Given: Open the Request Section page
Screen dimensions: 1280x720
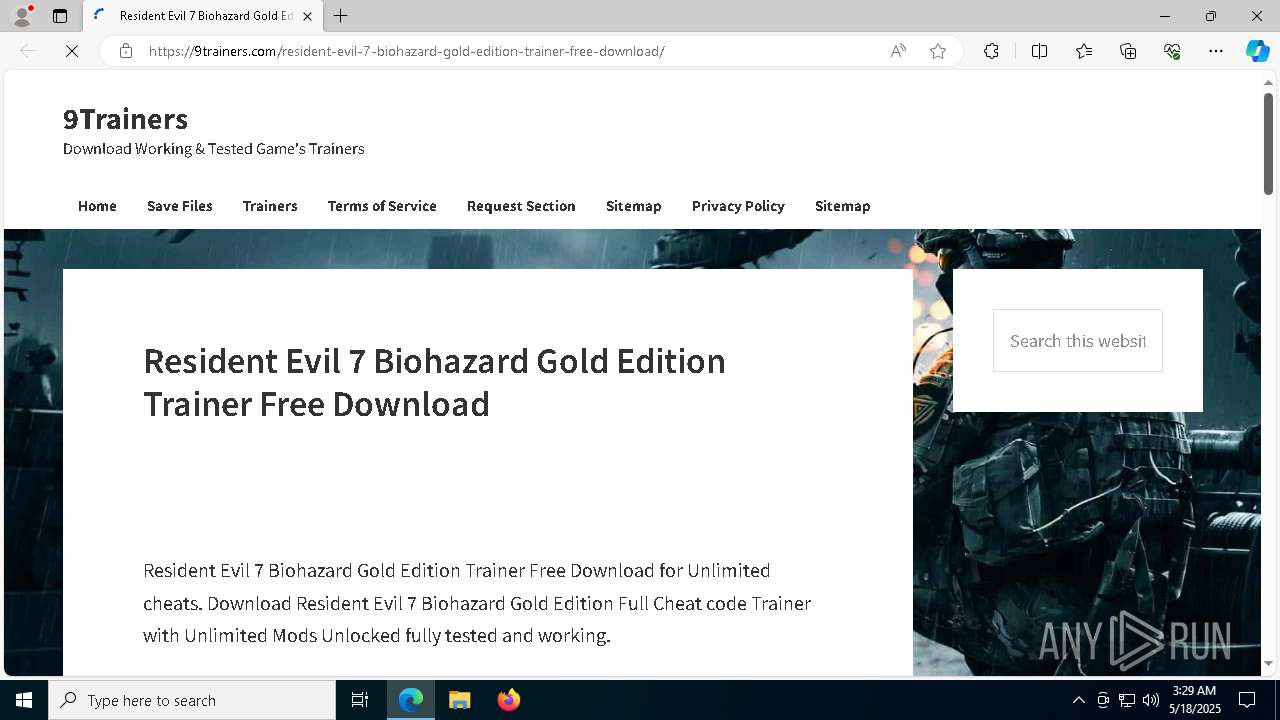Looking at the screenshot, I should [521, 206].
